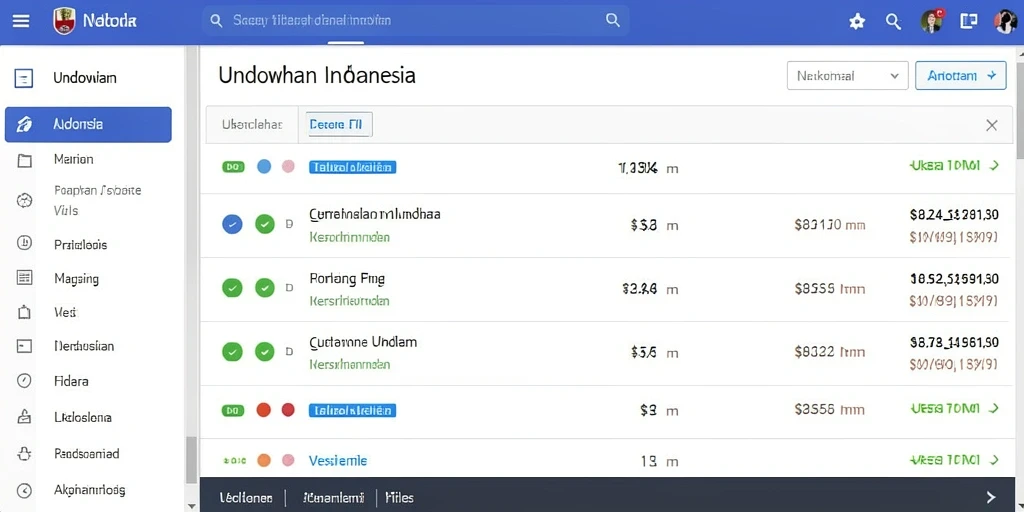
Task: Switch to the Ubarclehas tab
Action: (252, 124)
